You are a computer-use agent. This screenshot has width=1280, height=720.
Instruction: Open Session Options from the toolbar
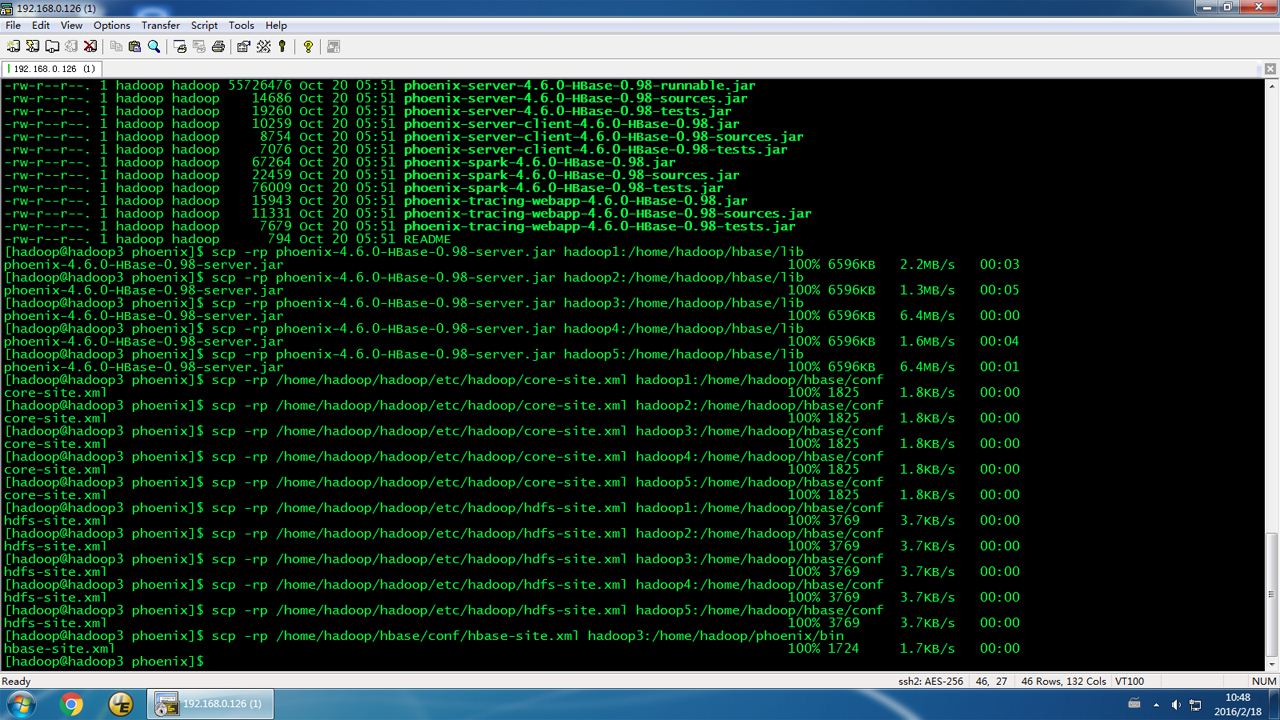(244, 46)
